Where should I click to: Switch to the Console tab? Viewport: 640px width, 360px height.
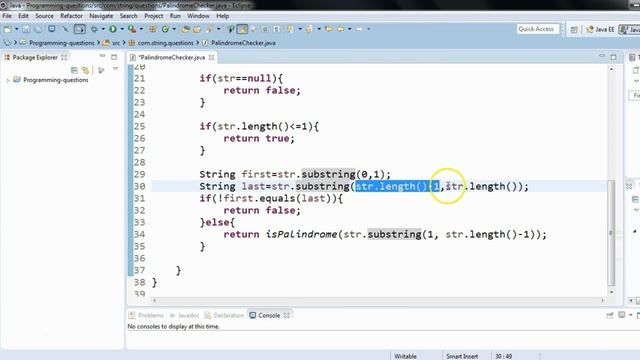265,316
